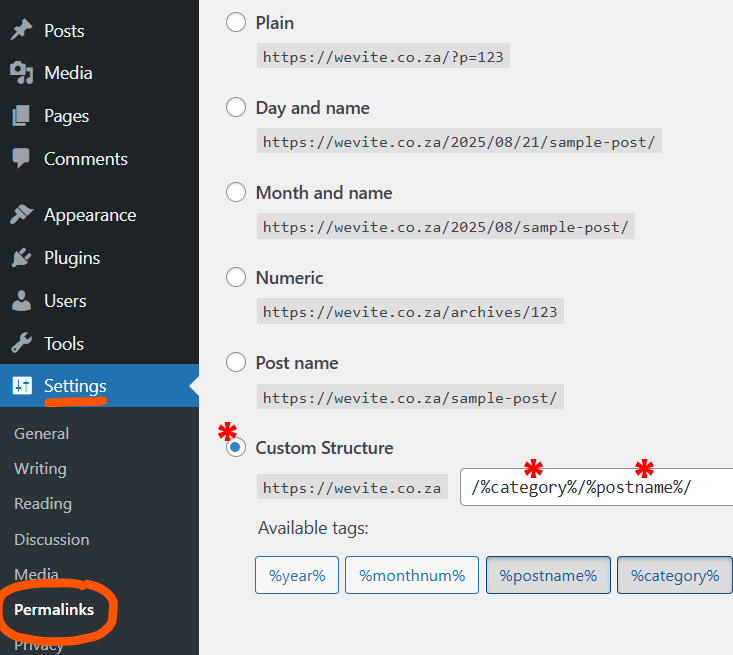Click the Post name label
Screen dimensions: 733x655
pyautogui.click(x=297, y=363)
